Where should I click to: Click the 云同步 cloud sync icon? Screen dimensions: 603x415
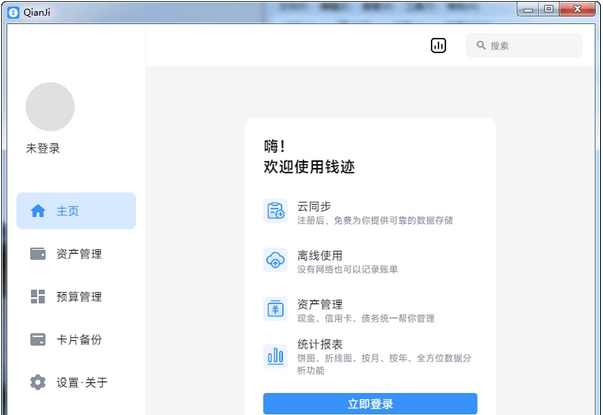275,211
